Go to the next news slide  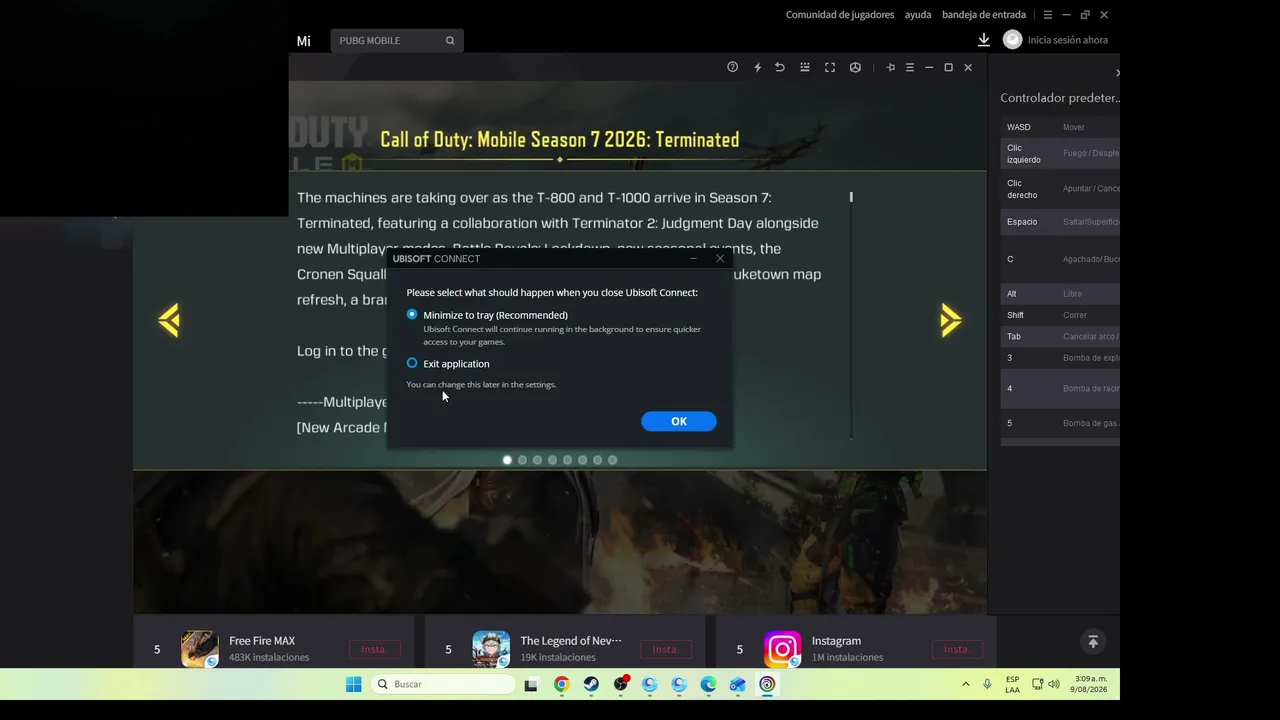[x=950, y=320]
